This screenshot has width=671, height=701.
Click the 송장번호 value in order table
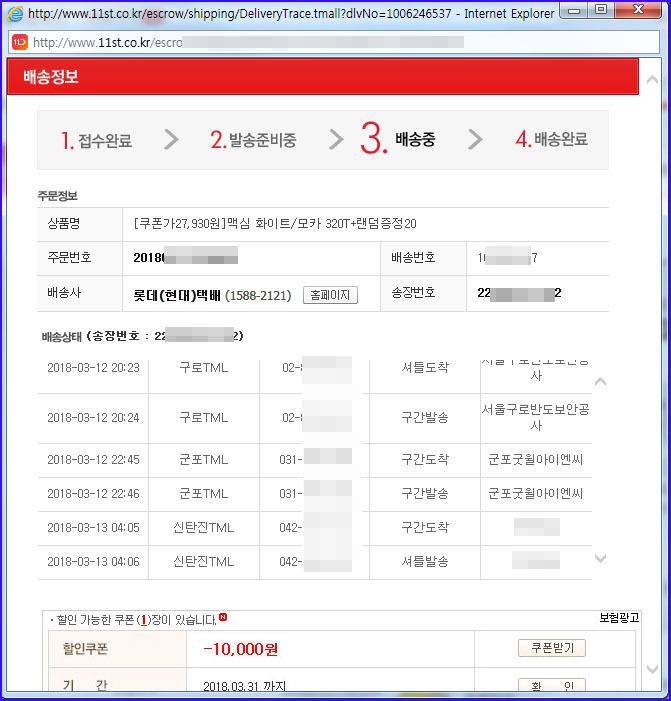(519, 293)
